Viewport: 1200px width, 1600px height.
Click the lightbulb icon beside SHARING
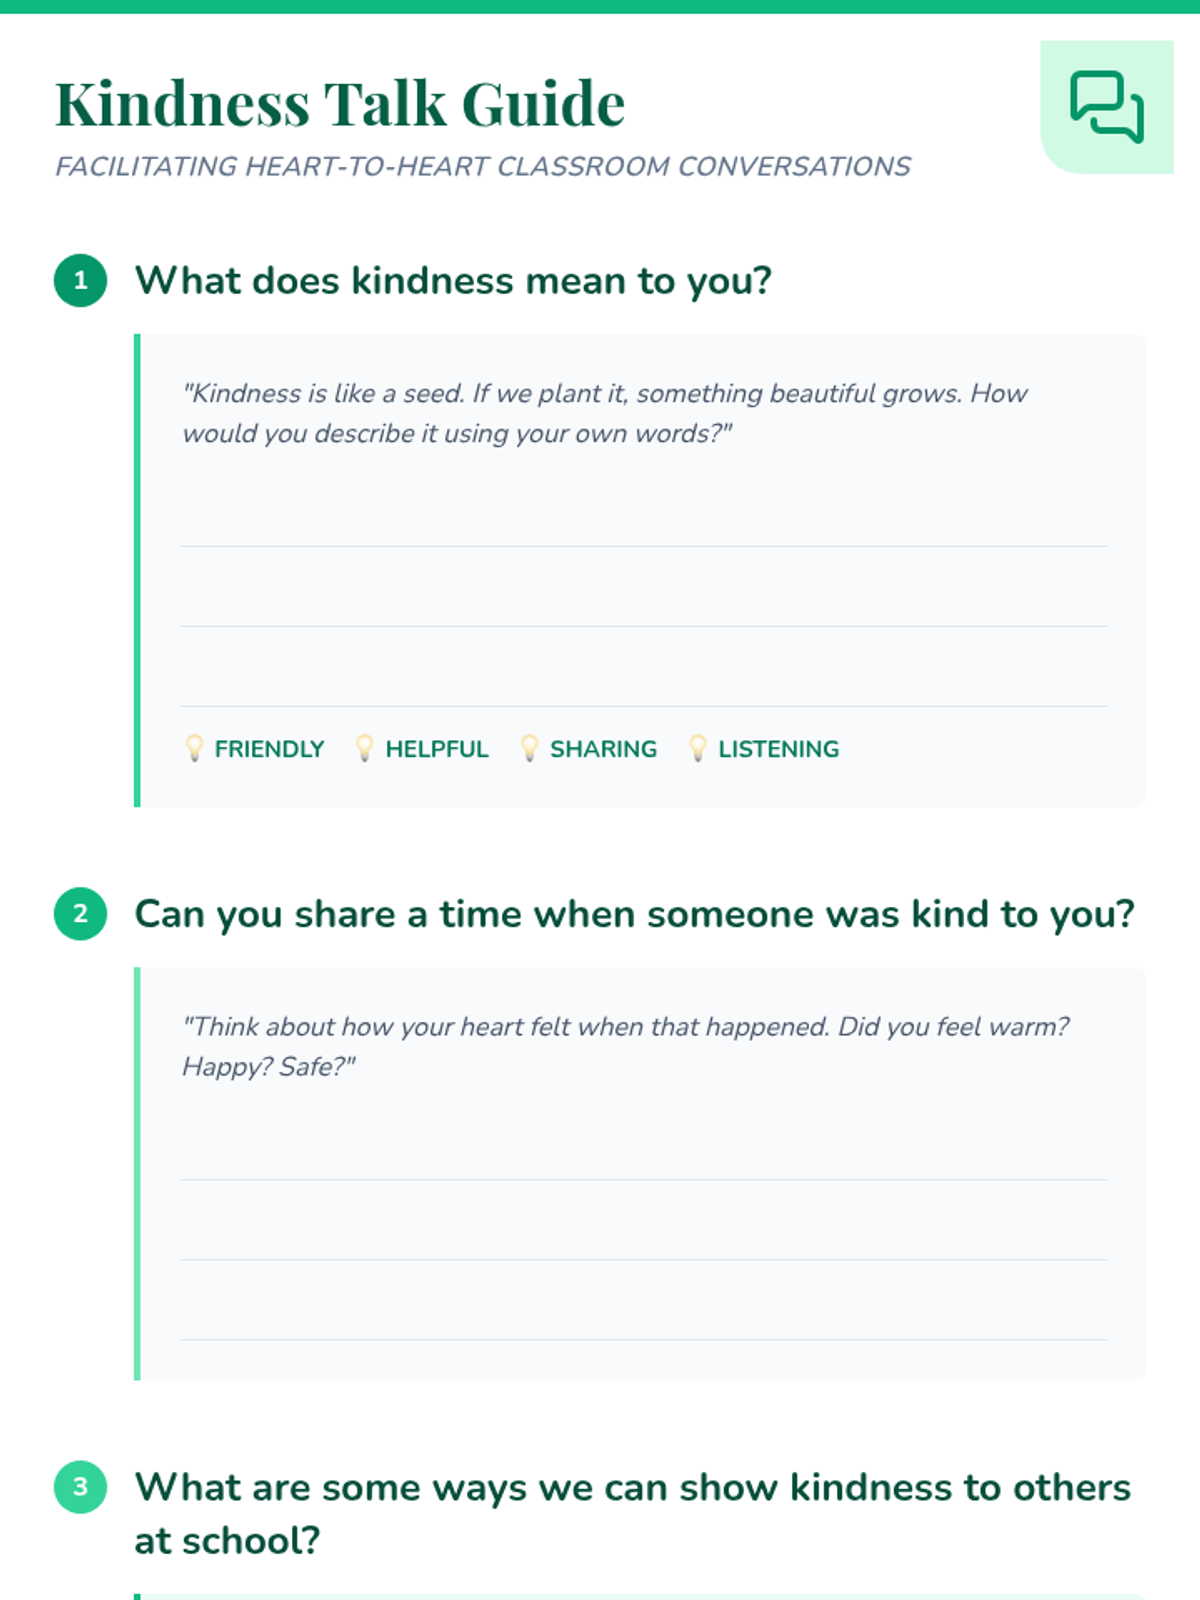[x=530, y=748]
